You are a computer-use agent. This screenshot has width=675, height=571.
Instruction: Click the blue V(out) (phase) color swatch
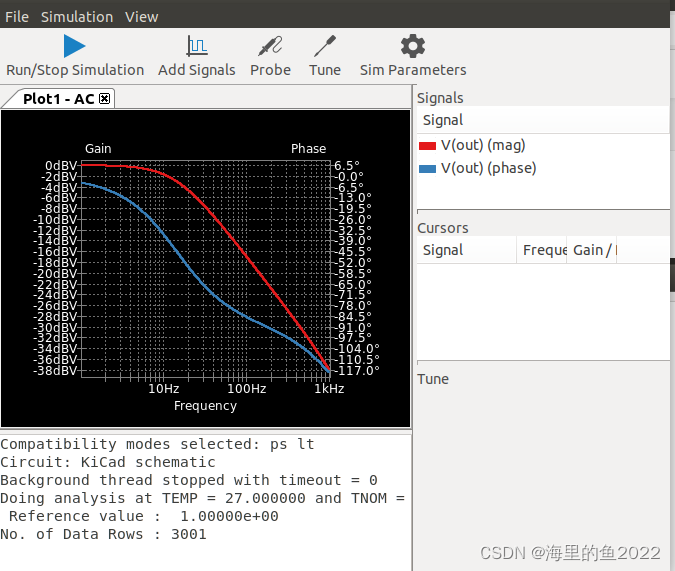click(x=427, y=169)
